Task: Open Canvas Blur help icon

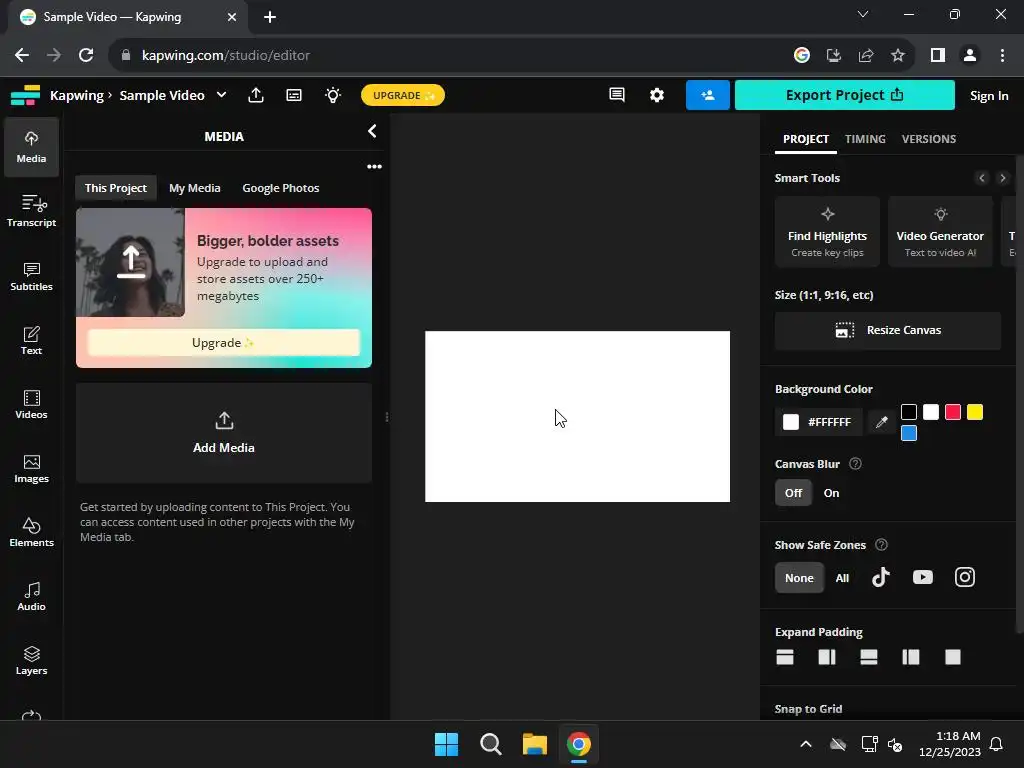Action: (x=855, y=464)
